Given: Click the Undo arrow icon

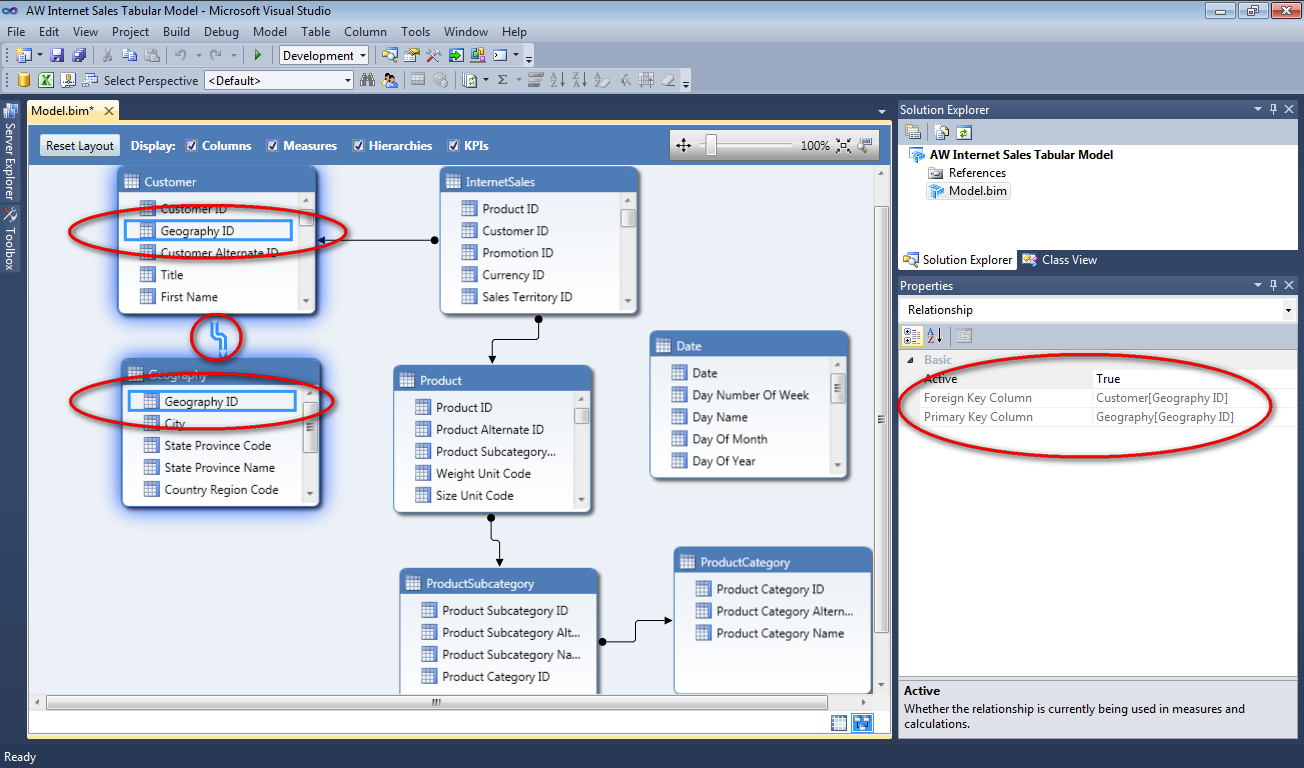Looking at the screenshot, I should tap(180, 56).
